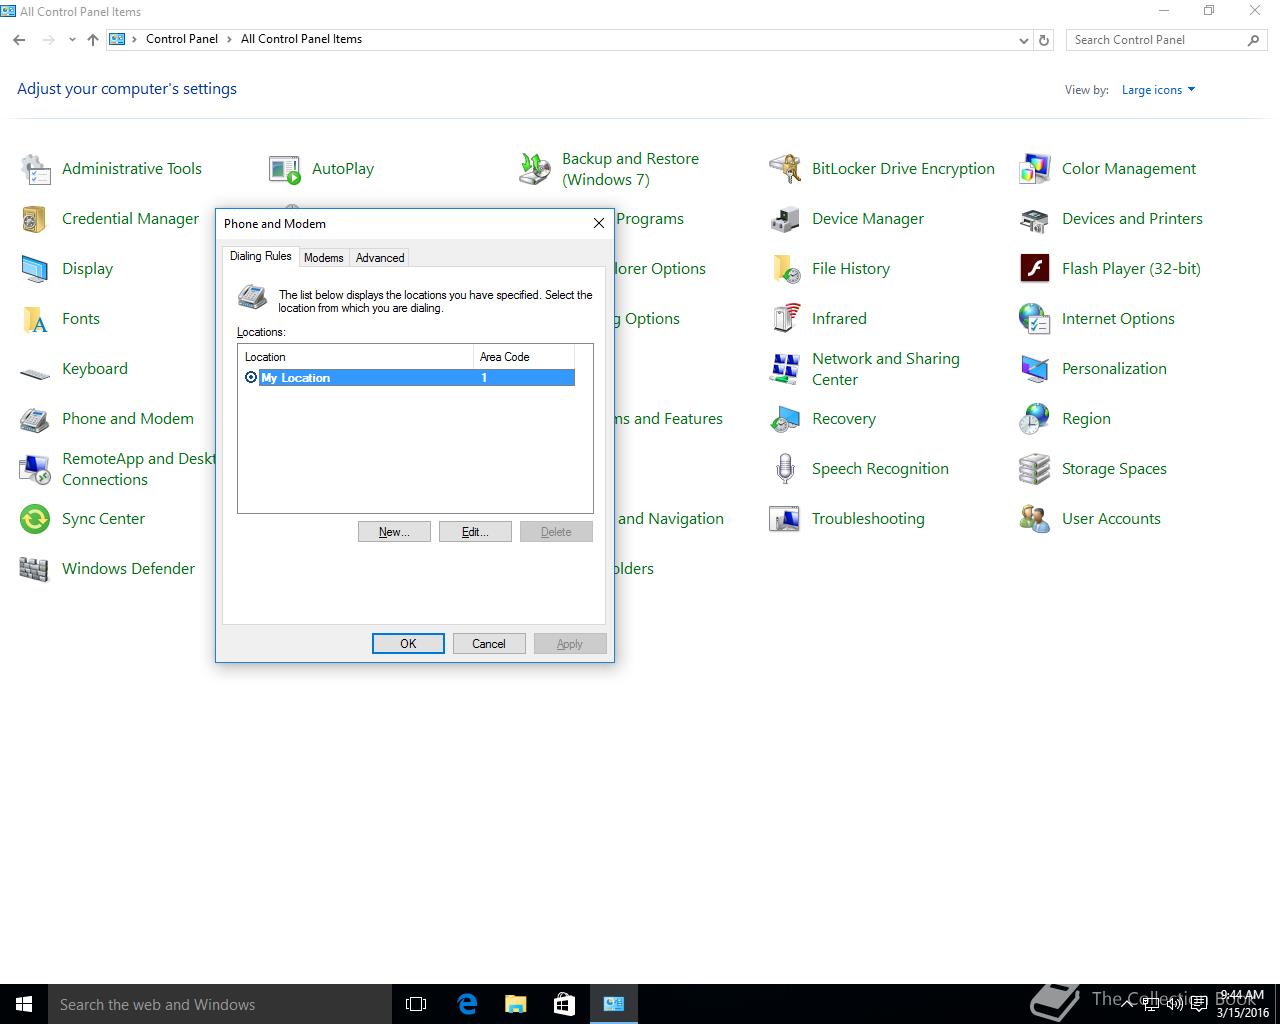Open the Windows Defender icon
1280x1024 pixels.
click(x=35, y=569)
